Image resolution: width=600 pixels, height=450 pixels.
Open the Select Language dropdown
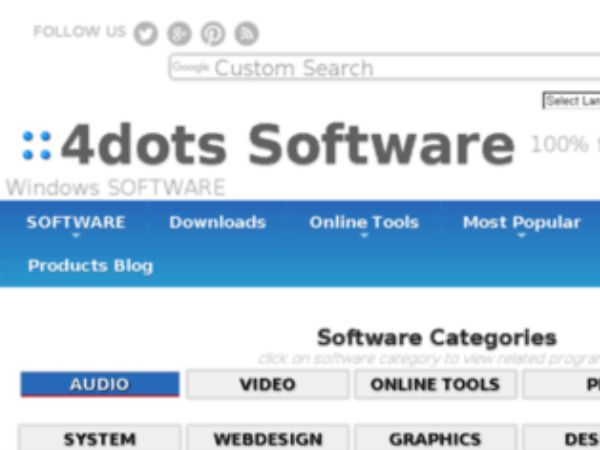(571, 101)
